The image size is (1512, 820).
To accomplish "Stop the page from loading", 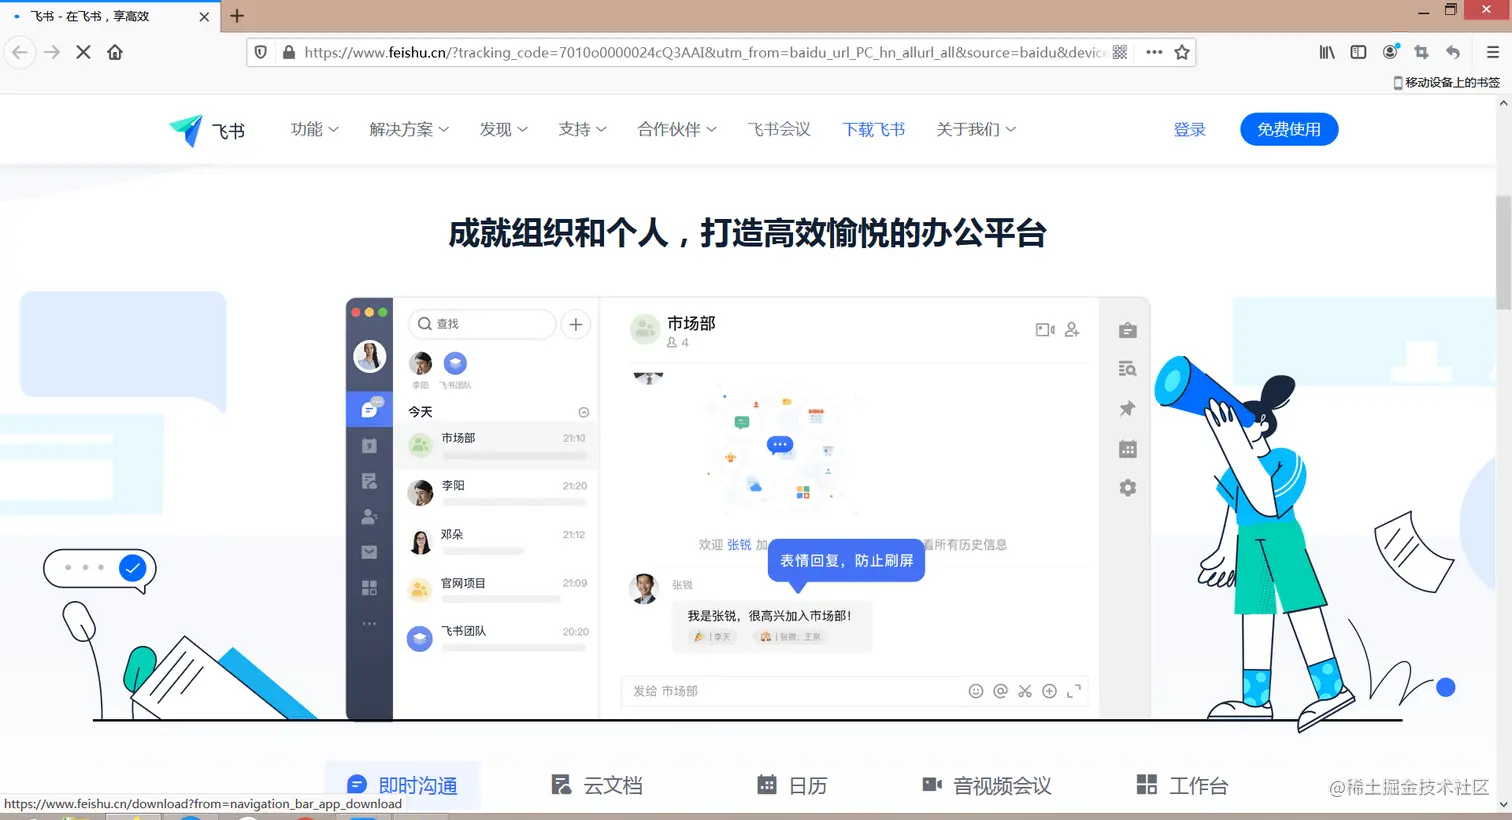I will click(84, 52).
